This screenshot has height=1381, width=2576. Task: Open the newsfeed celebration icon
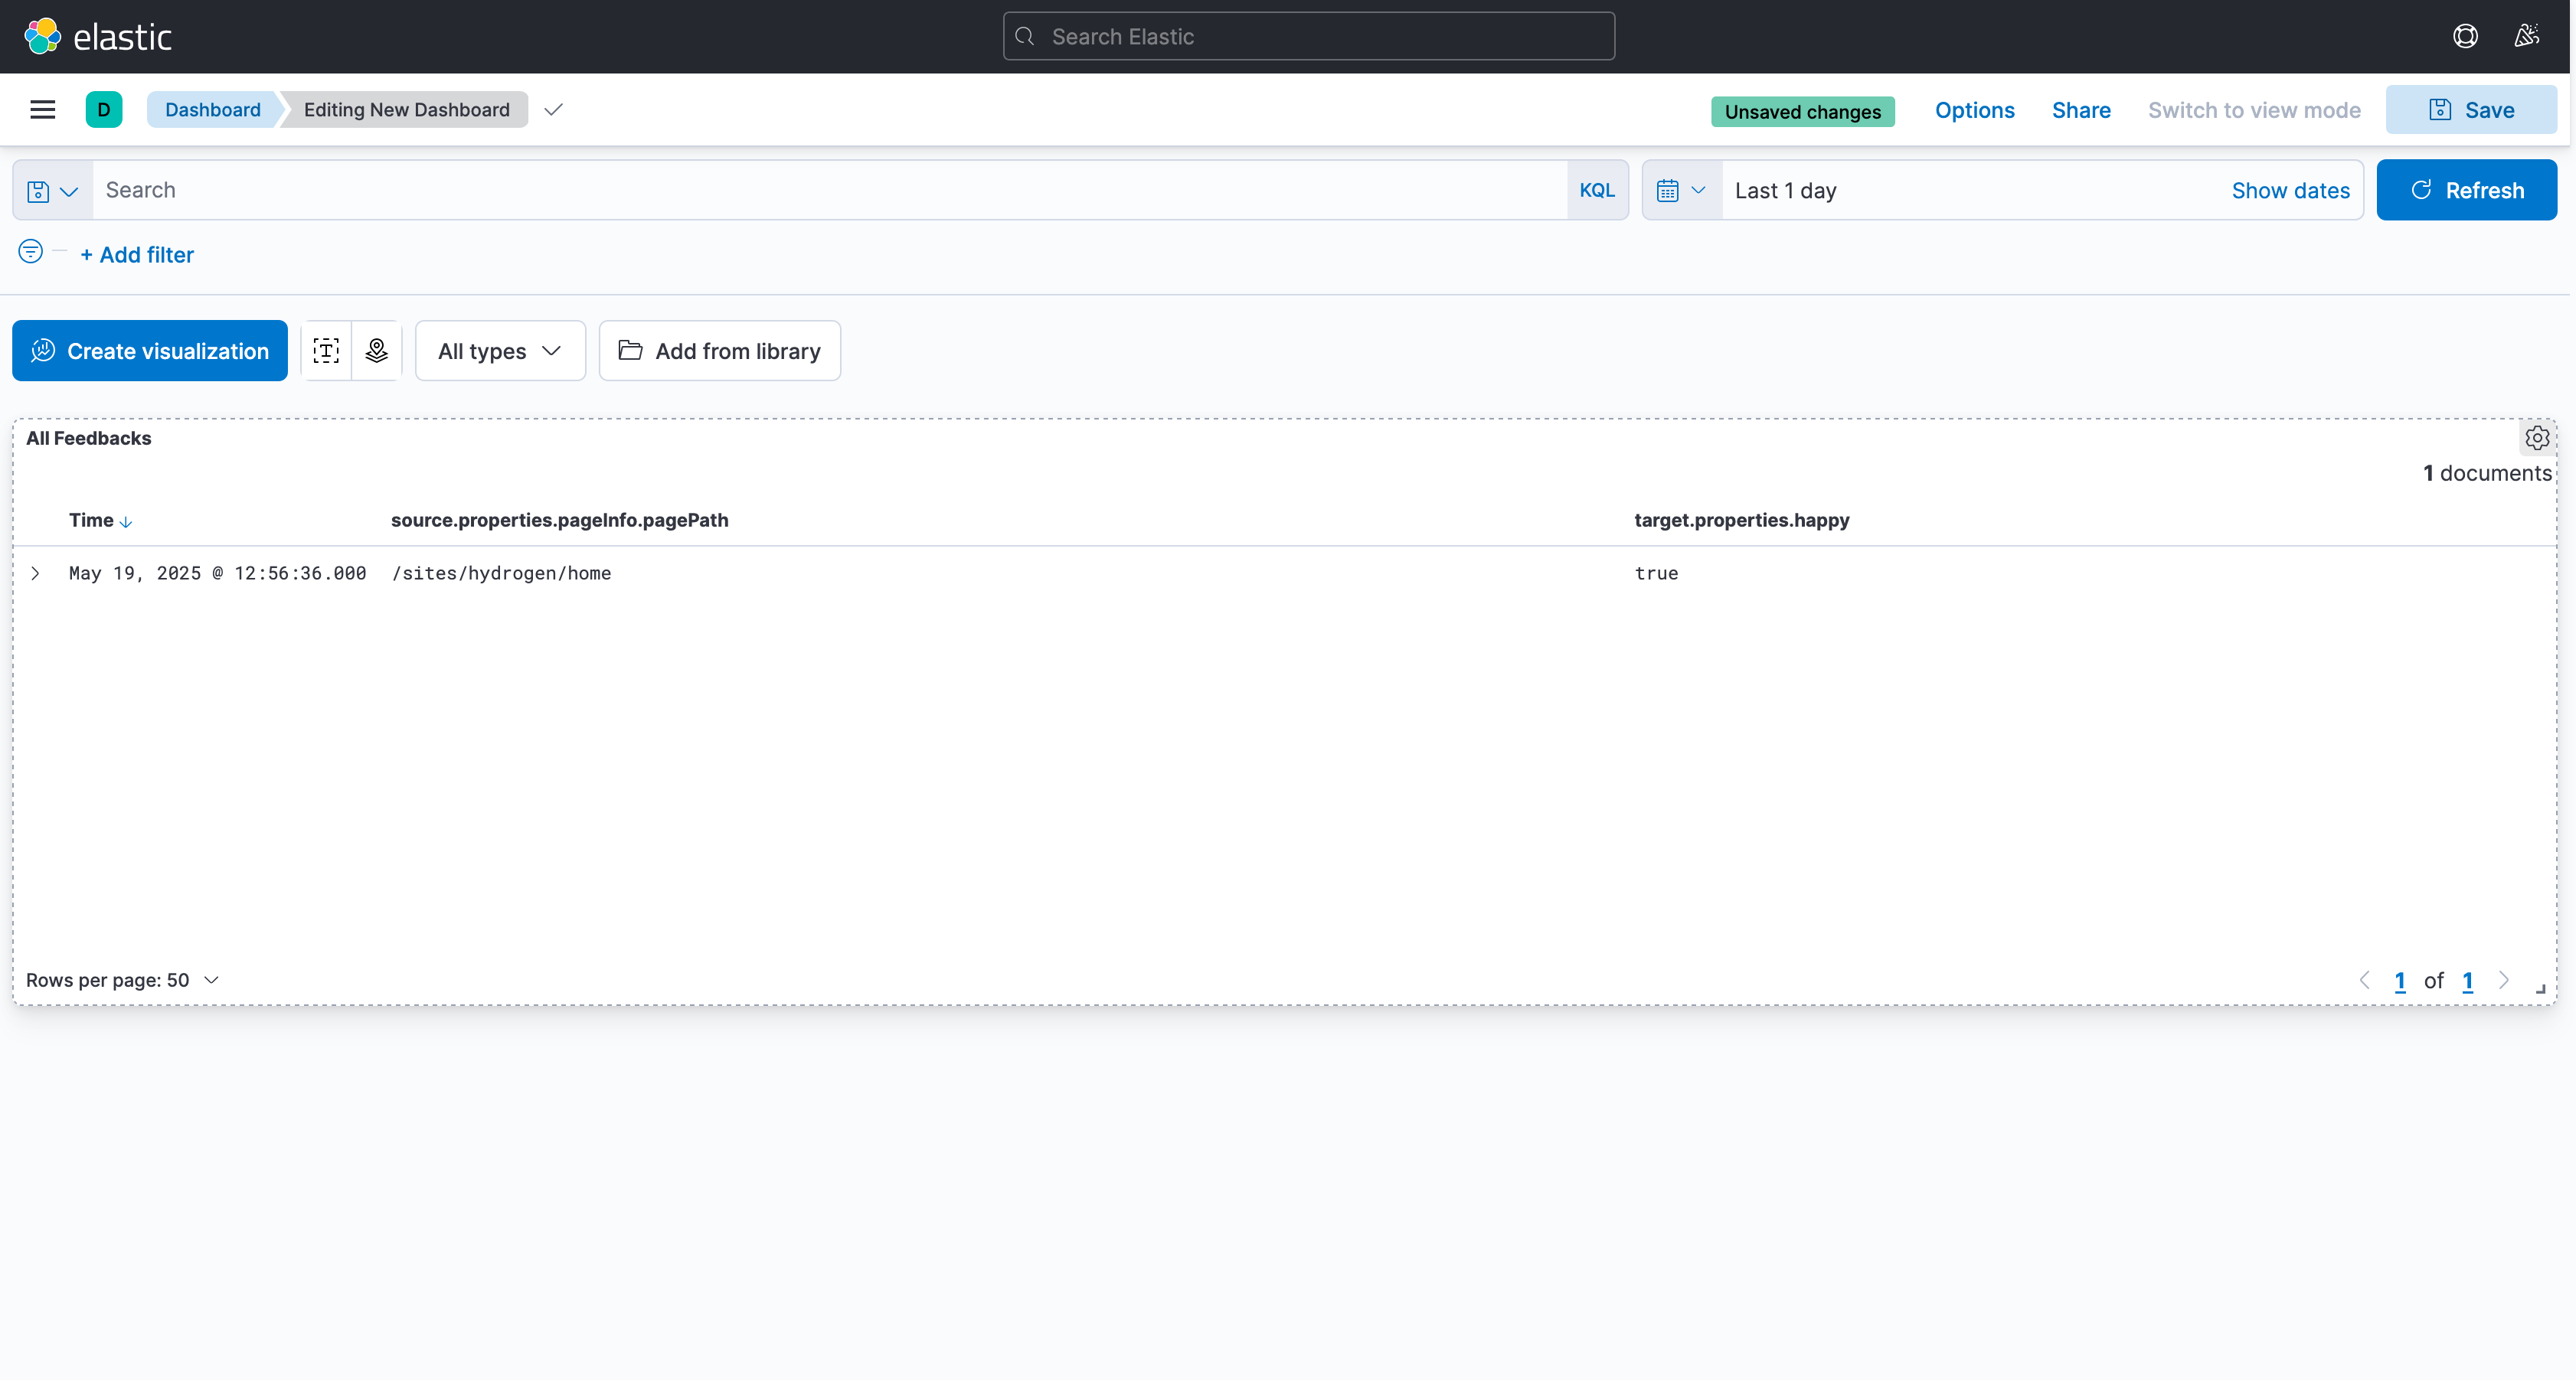pyautogui.click(x=2526, y=37)
